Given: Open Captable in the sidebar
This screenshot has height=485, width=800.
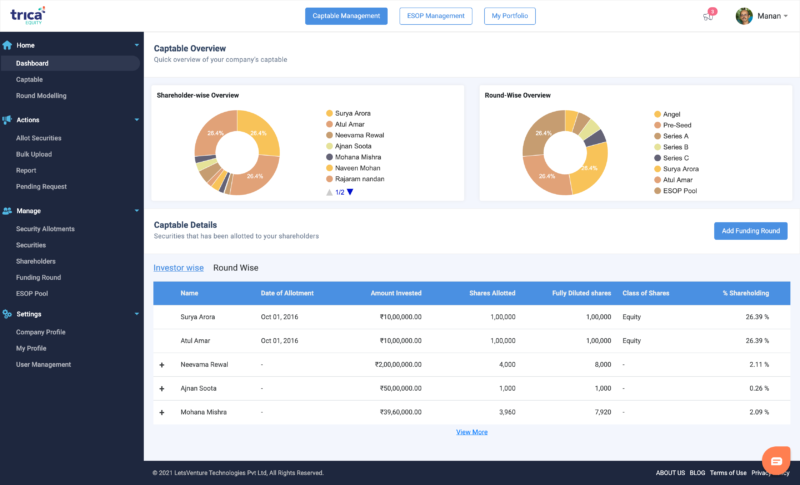Looking at the screenshot, I should (x=29, y=80).
